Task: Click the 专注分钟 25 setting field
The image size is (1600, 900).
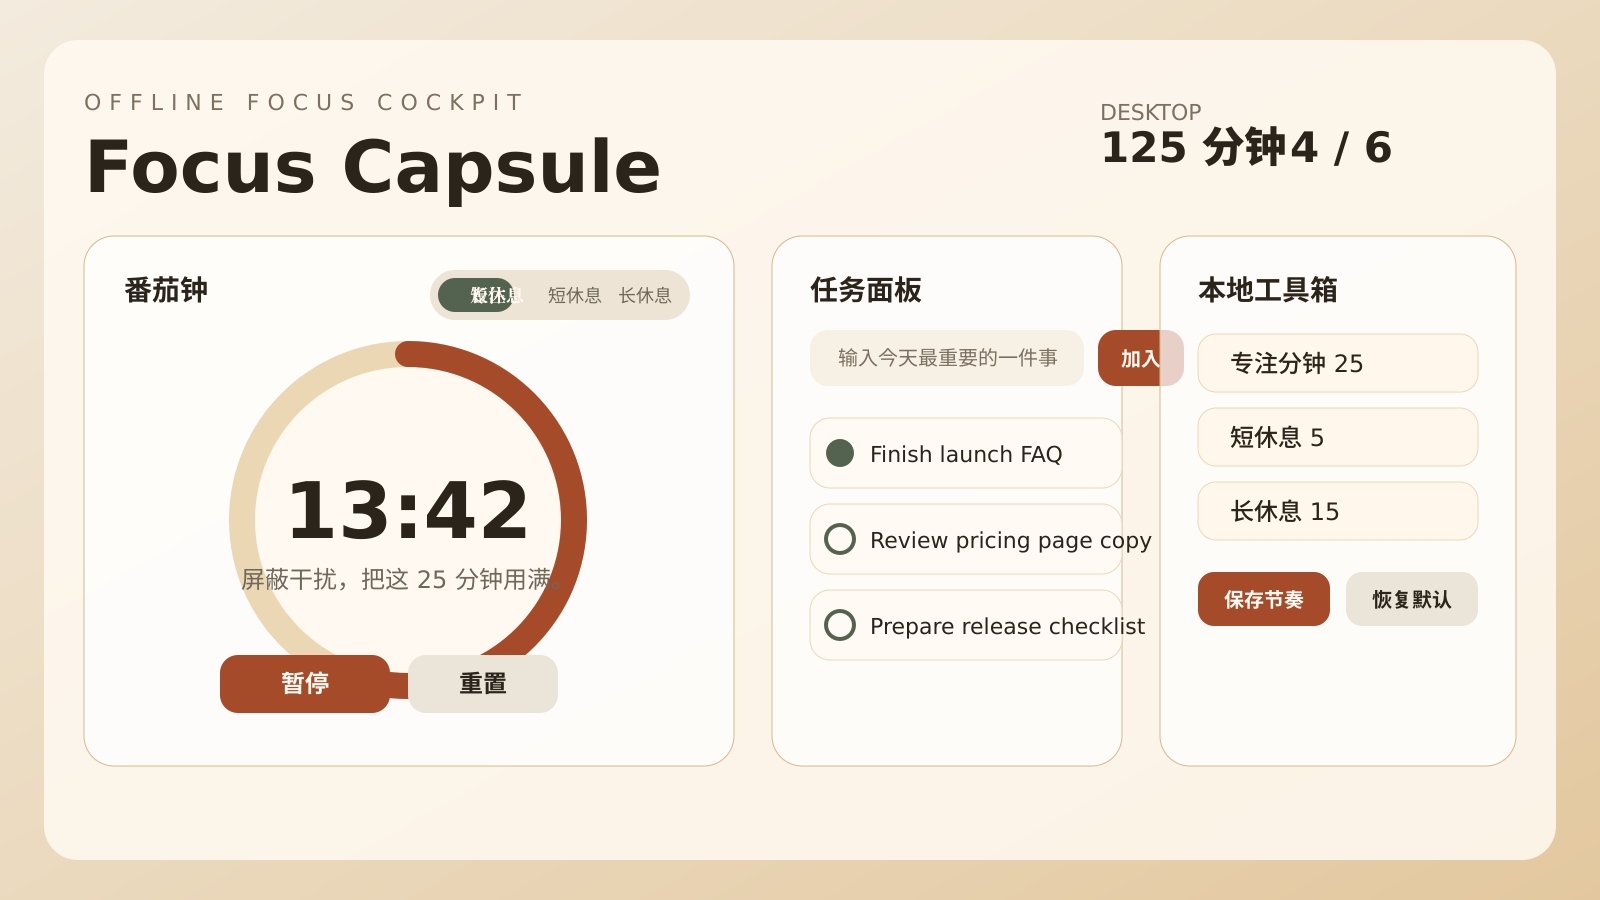Action: click(x=1337, y=363)
